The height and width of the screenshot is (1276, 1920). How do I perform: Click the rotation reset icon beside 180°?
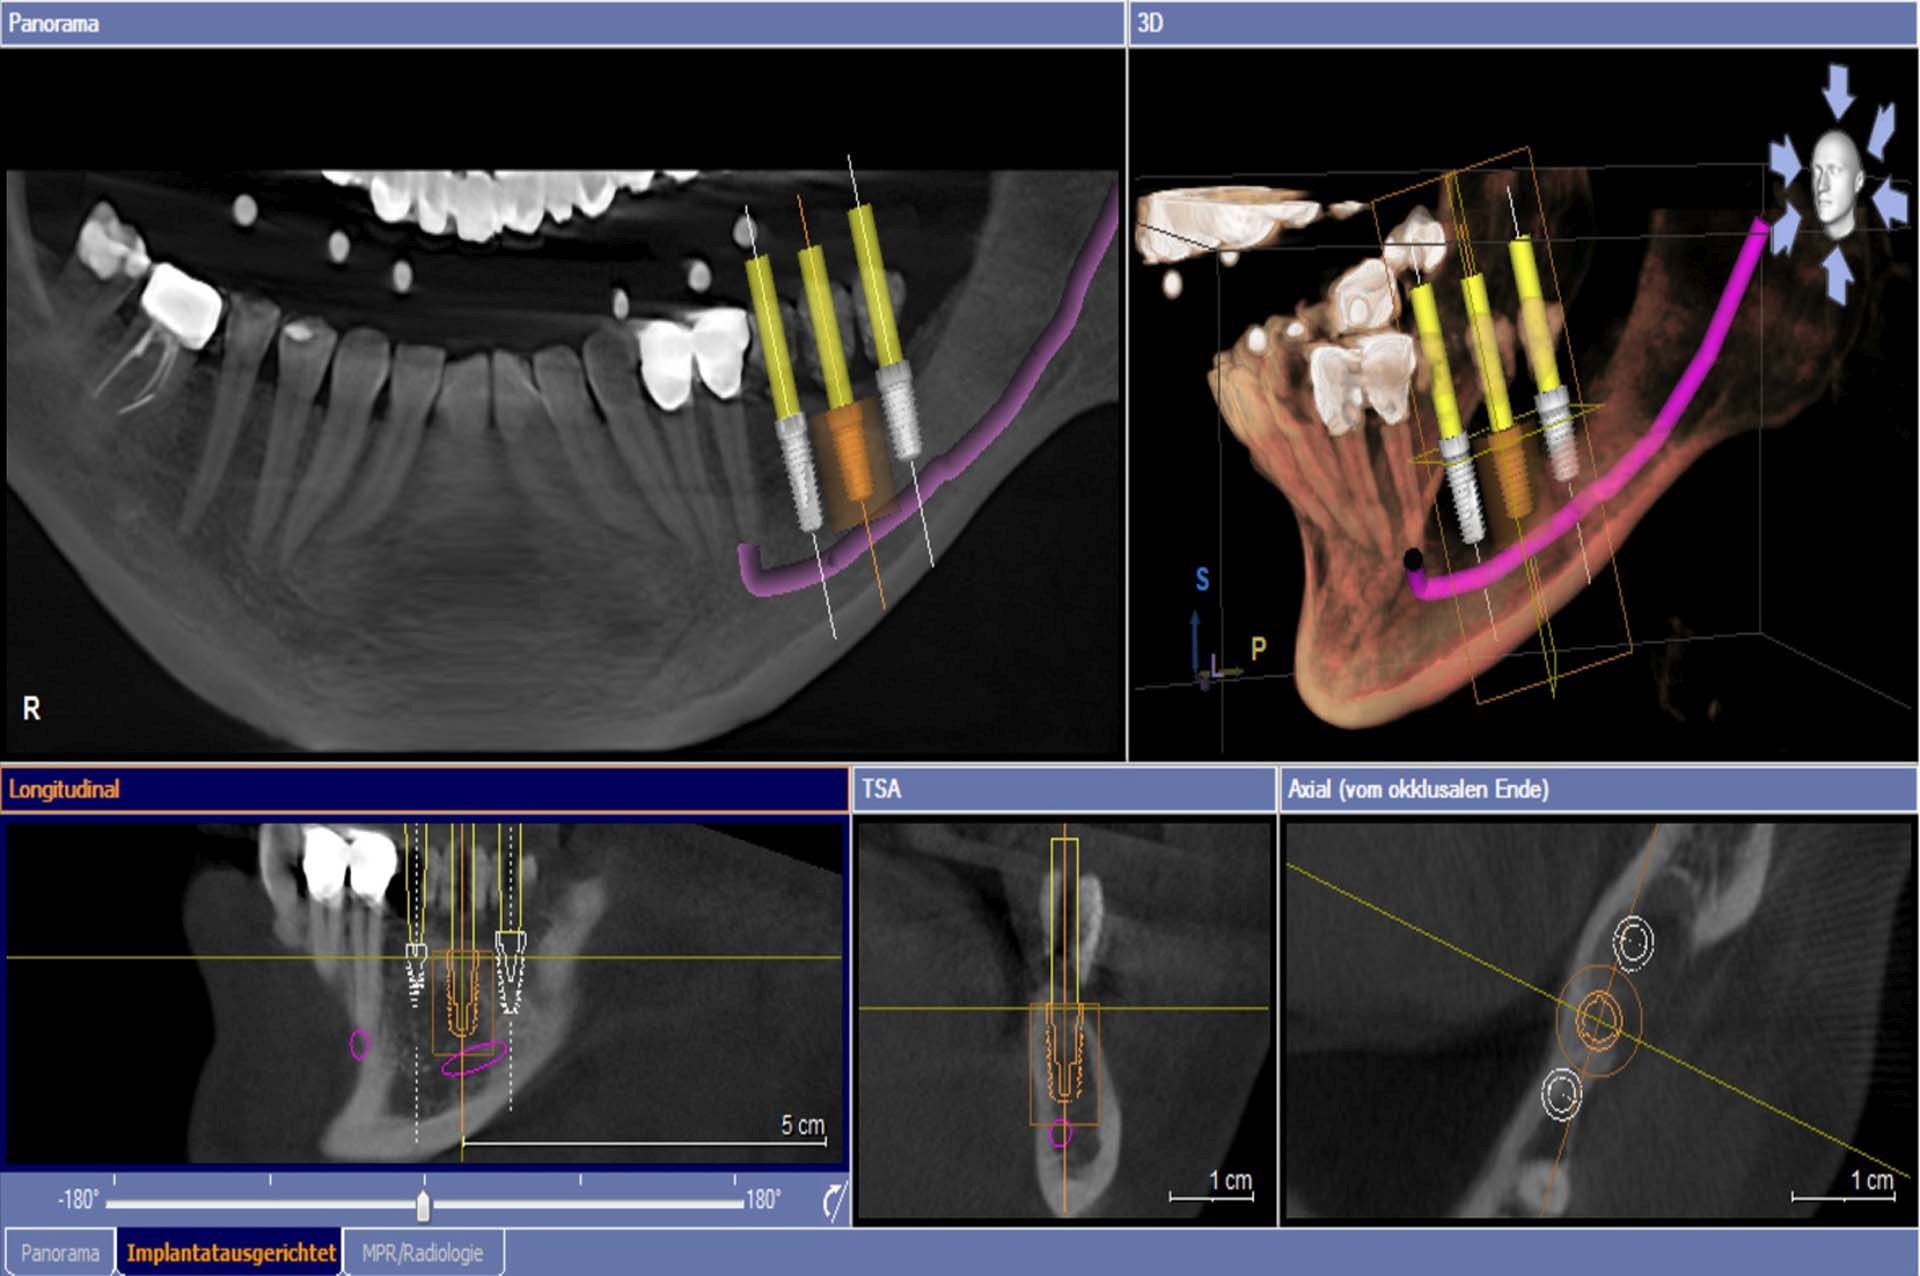click(x=835, y=1200)
